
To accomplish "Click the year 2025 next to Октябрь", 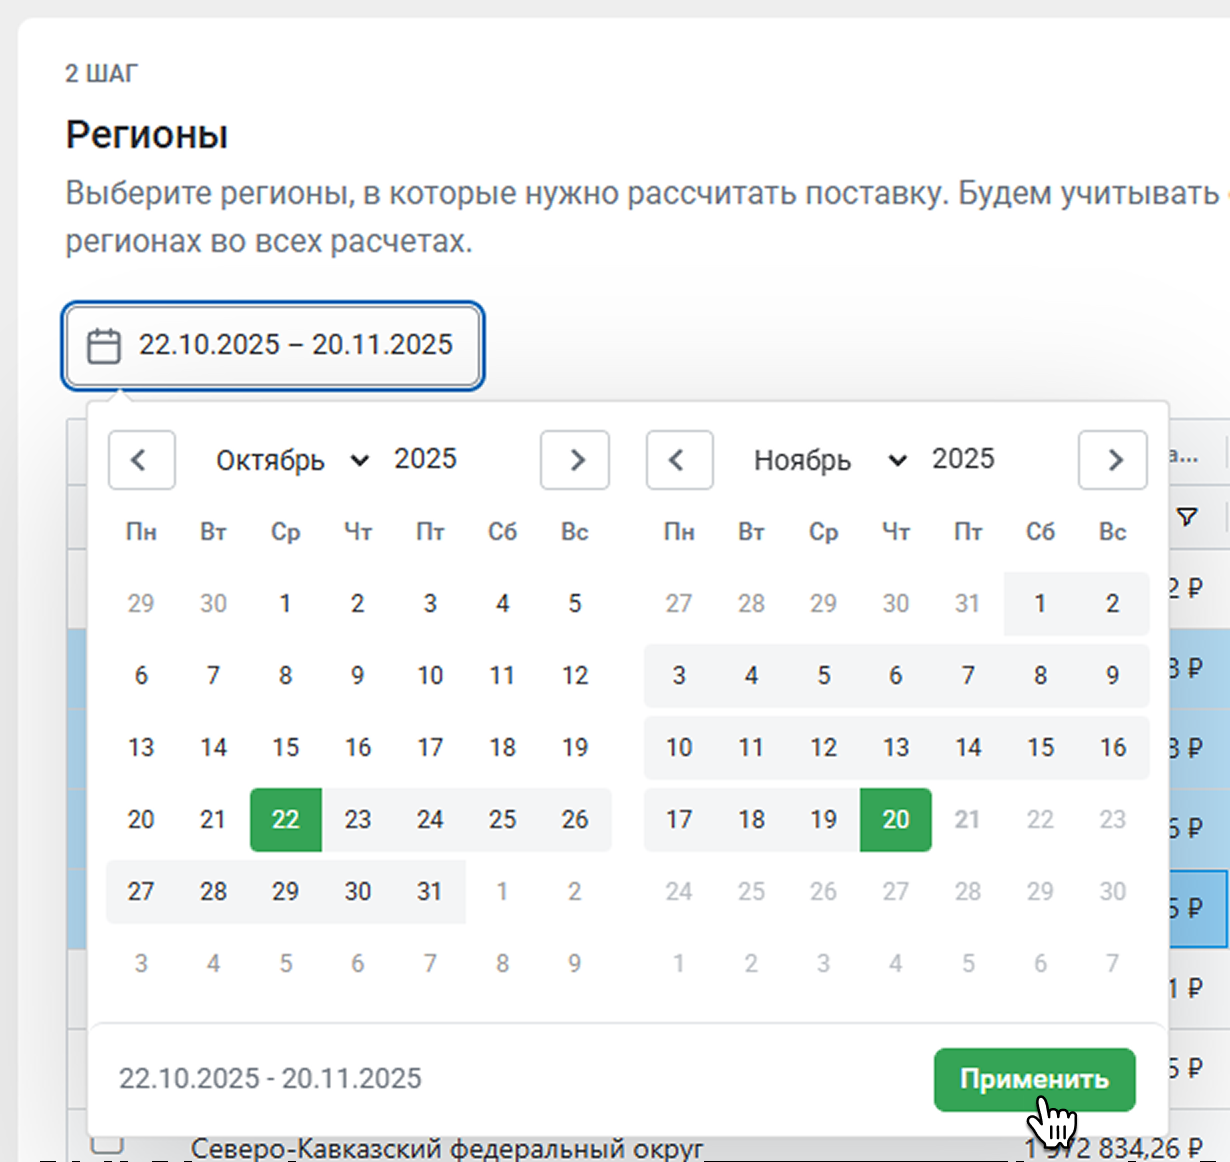I will (425, 459).
